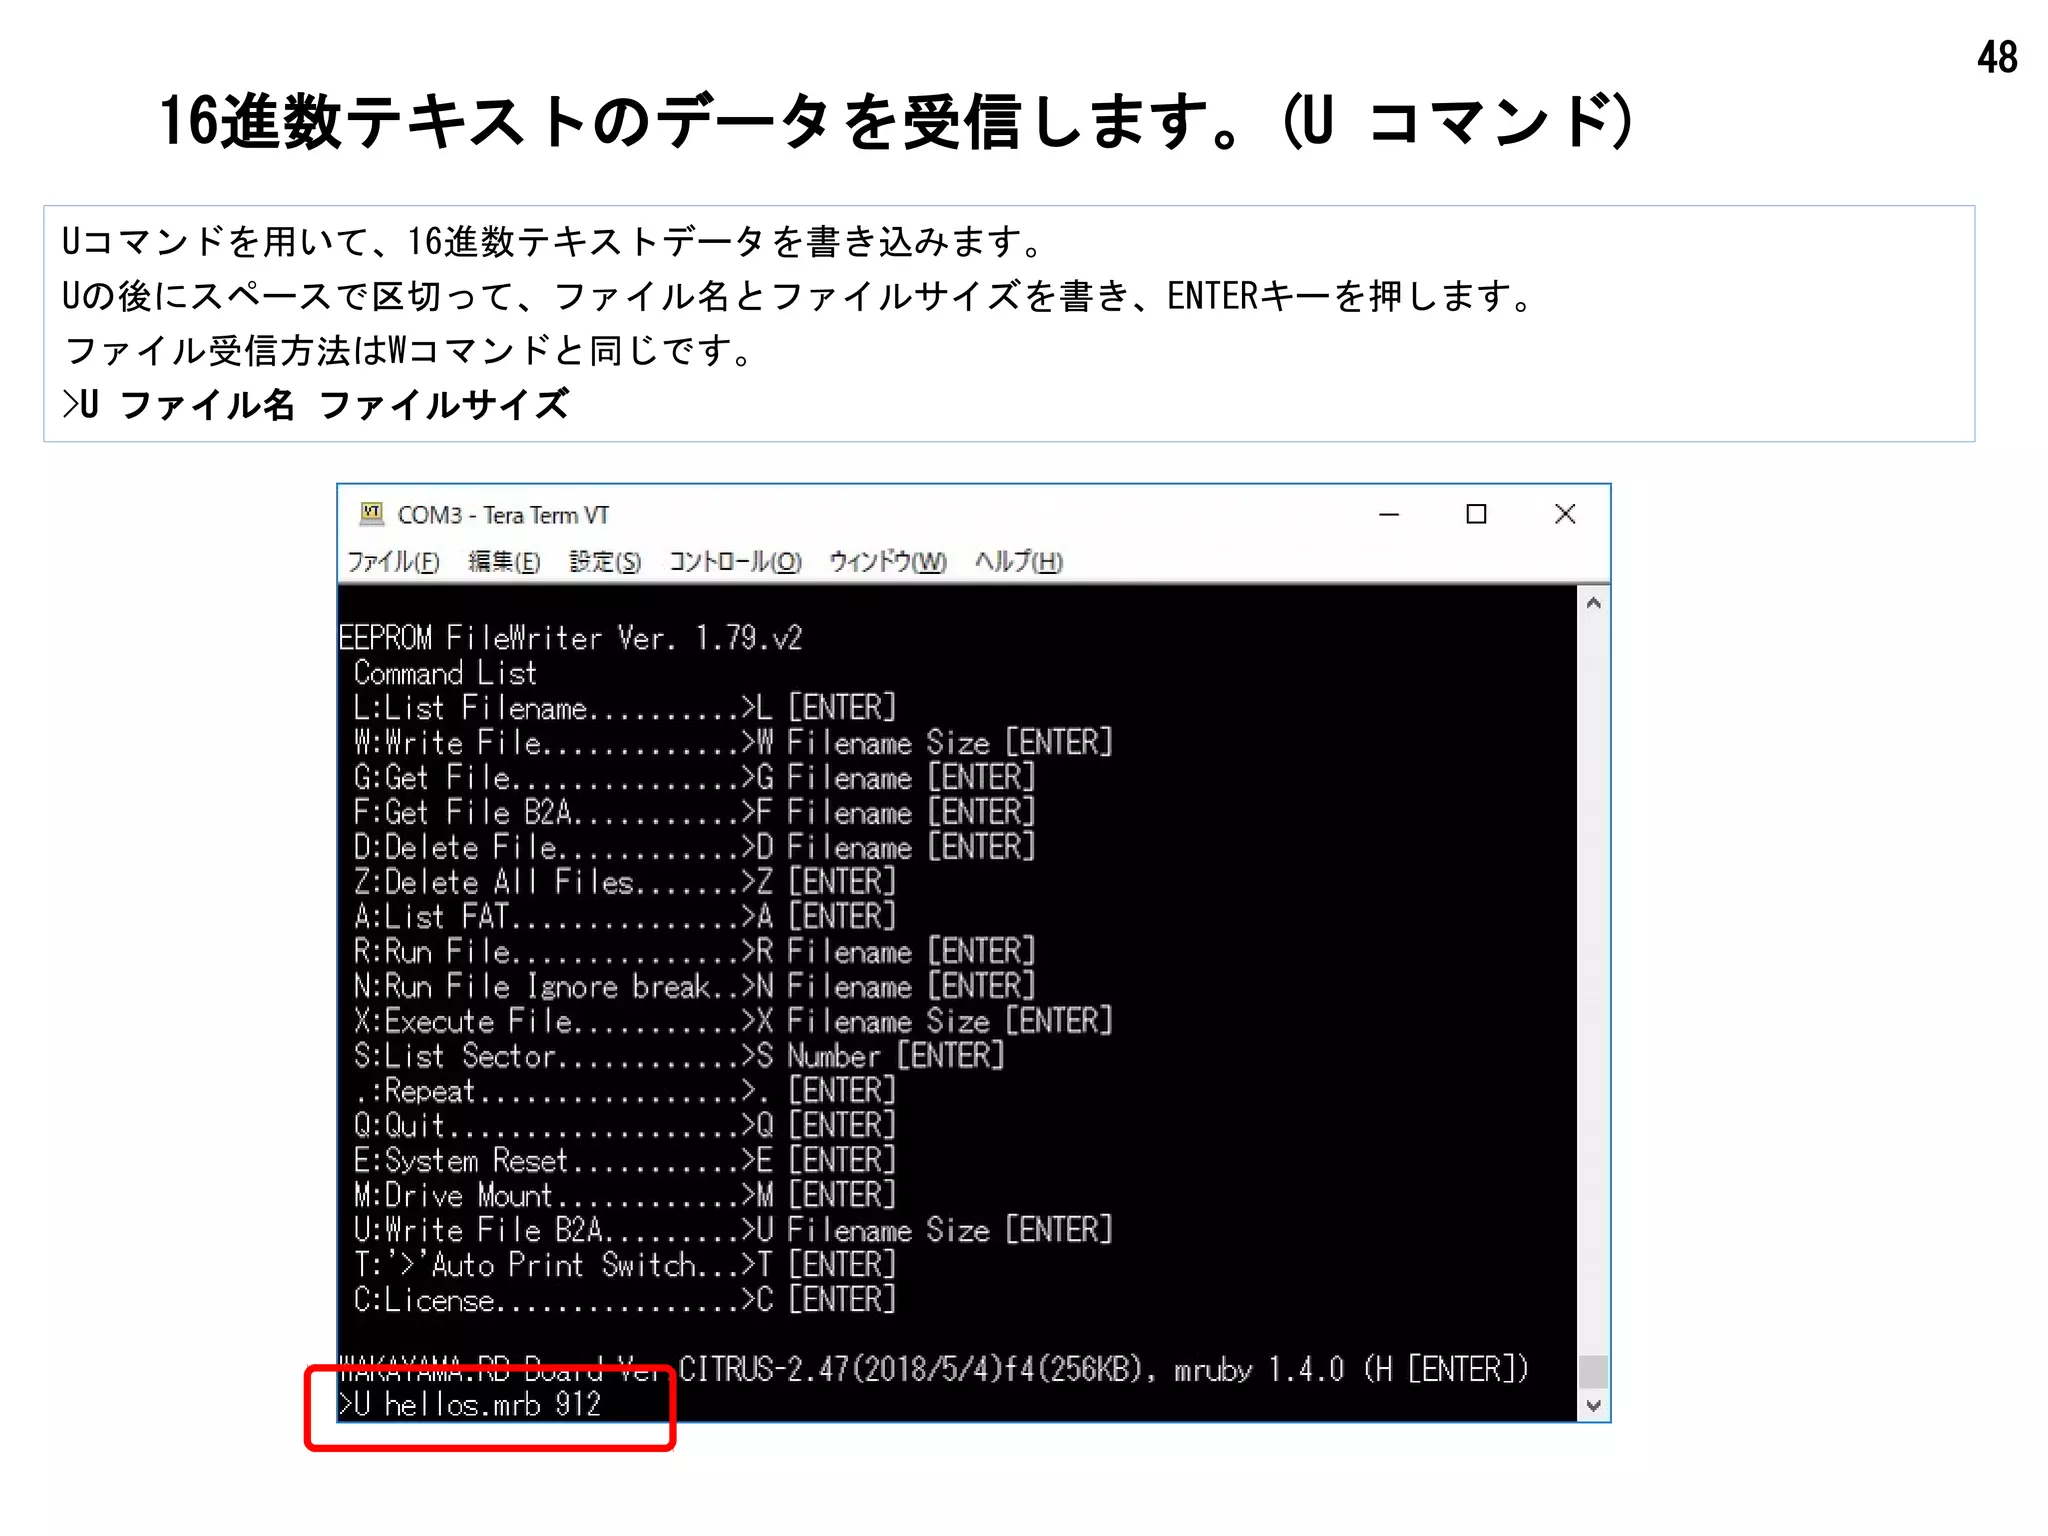The image size is (2048, 1536).
Task: Open the 編集(E) menu
Action: (504, 562)
